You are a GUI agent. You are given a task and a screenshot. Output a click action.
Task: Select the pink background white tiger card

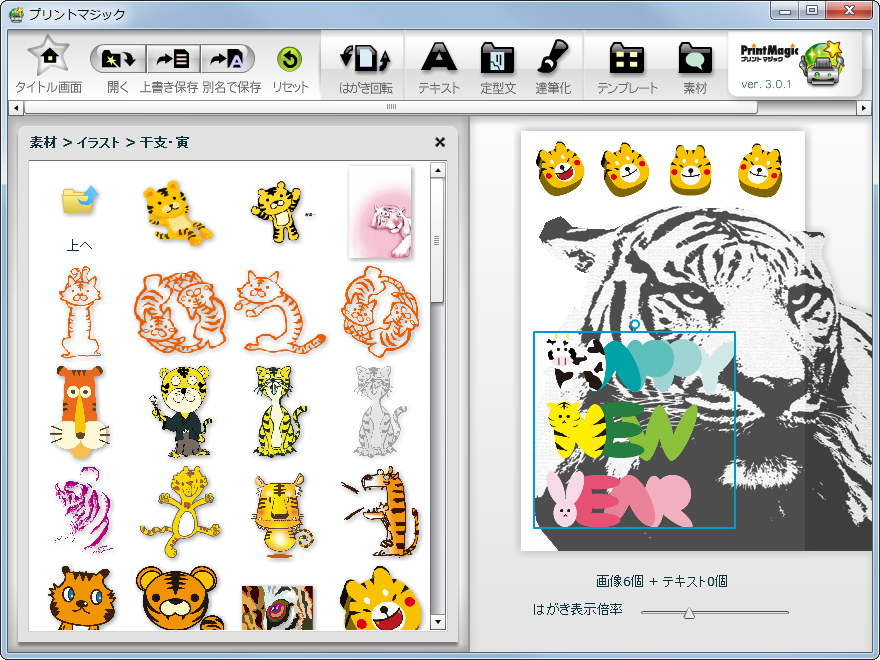click(x=380, y=212)
